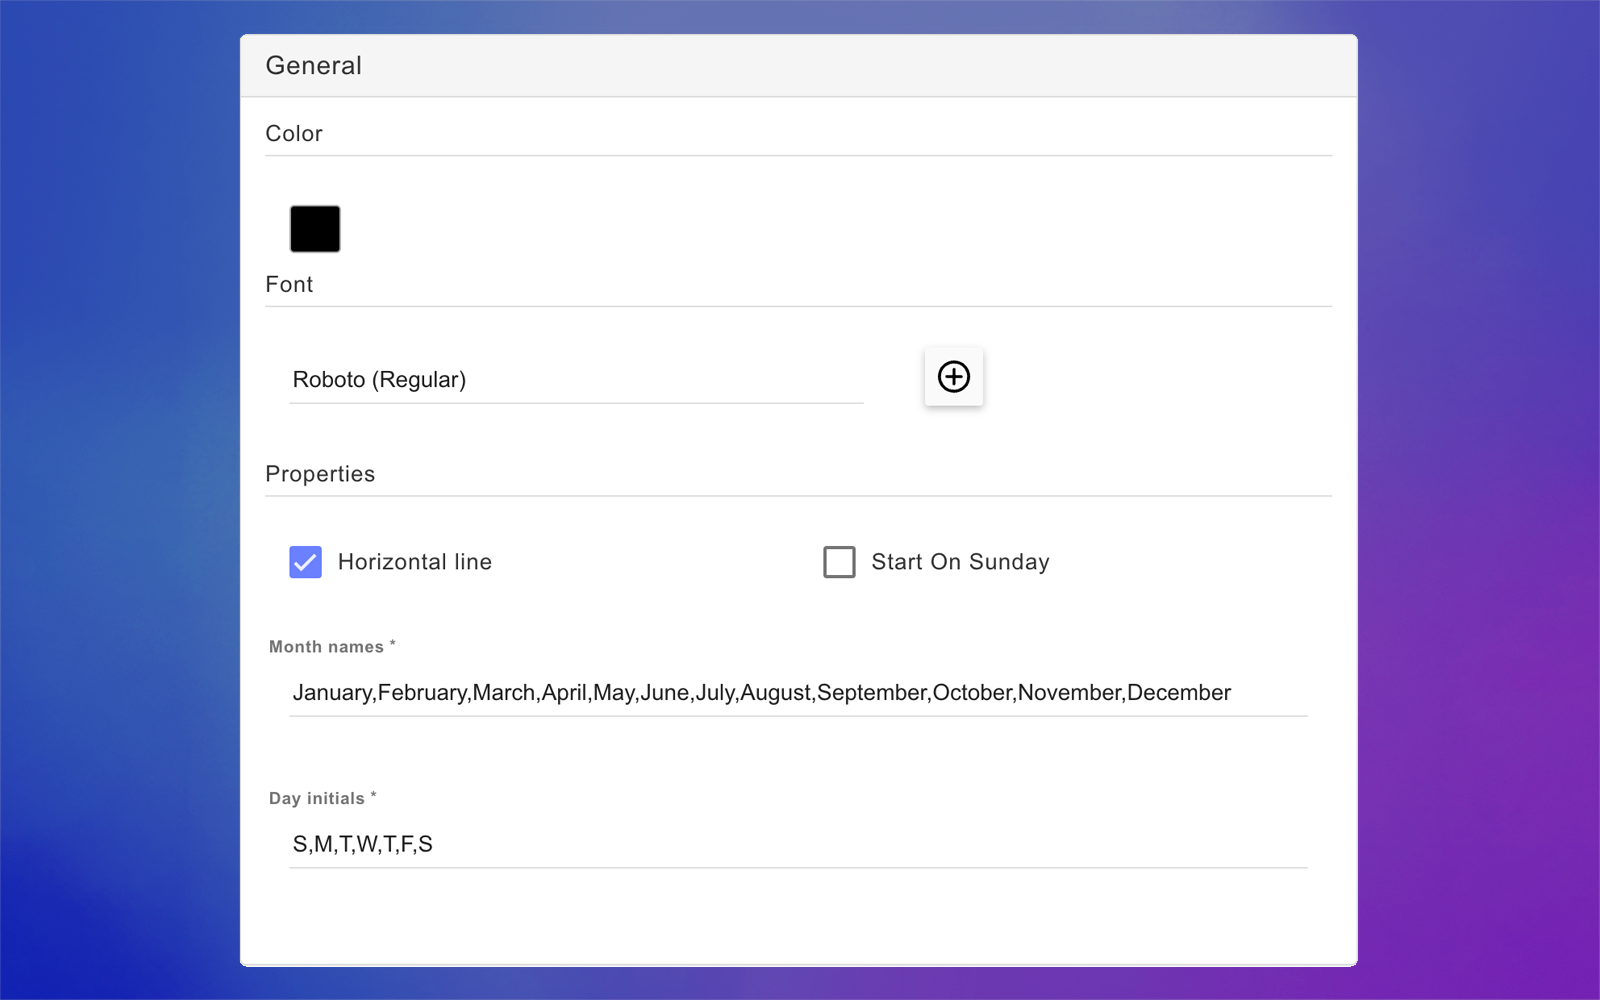Click the Start On Sunday label text
This screenshot has width=1600, height=1000.
[x=959, y=562]
